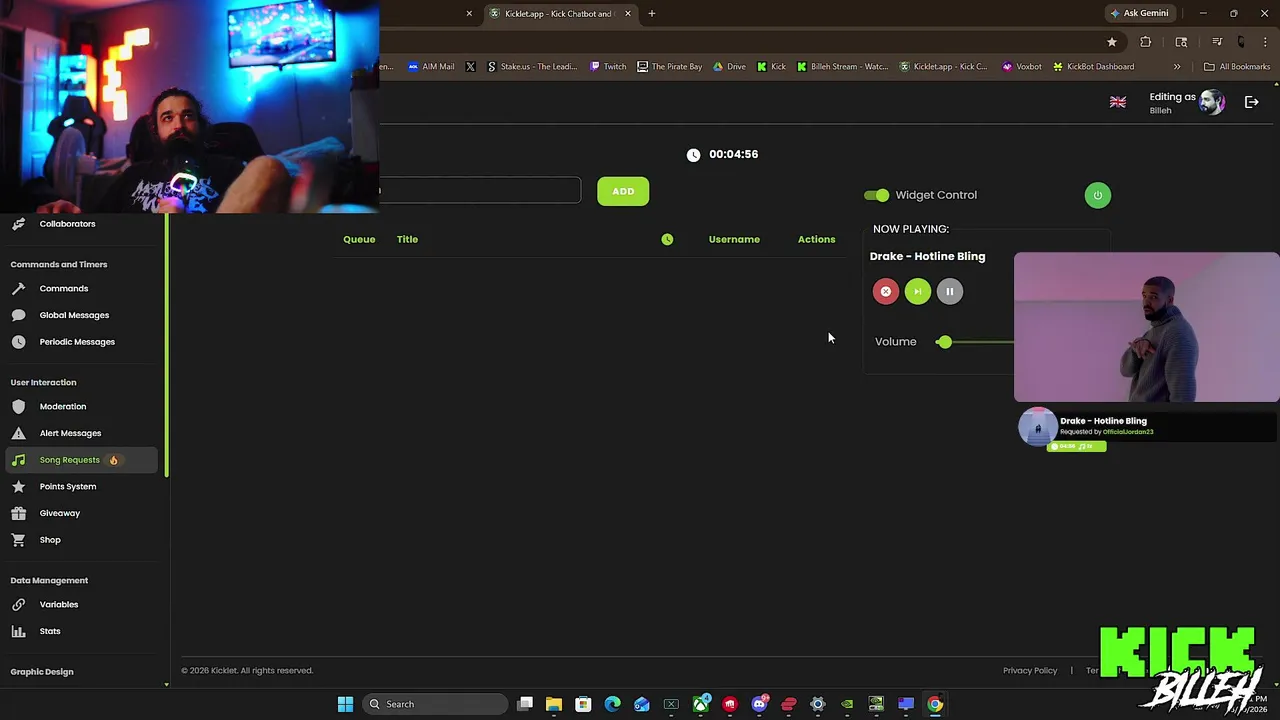The image size is (1280, 720).
Task: Open the Stake.us bookmark
Action: point(532,67)
